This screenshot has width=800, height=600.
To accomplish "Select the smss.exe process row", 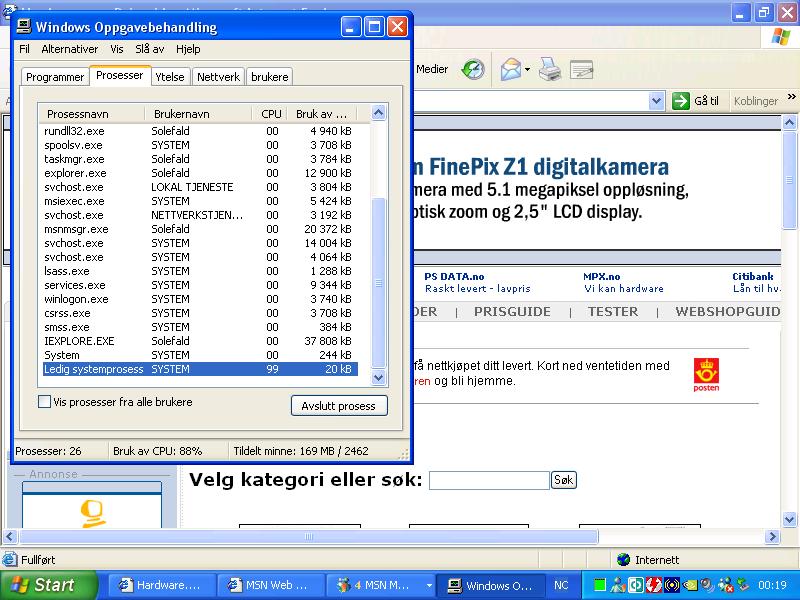I will (x=200, y=327).
